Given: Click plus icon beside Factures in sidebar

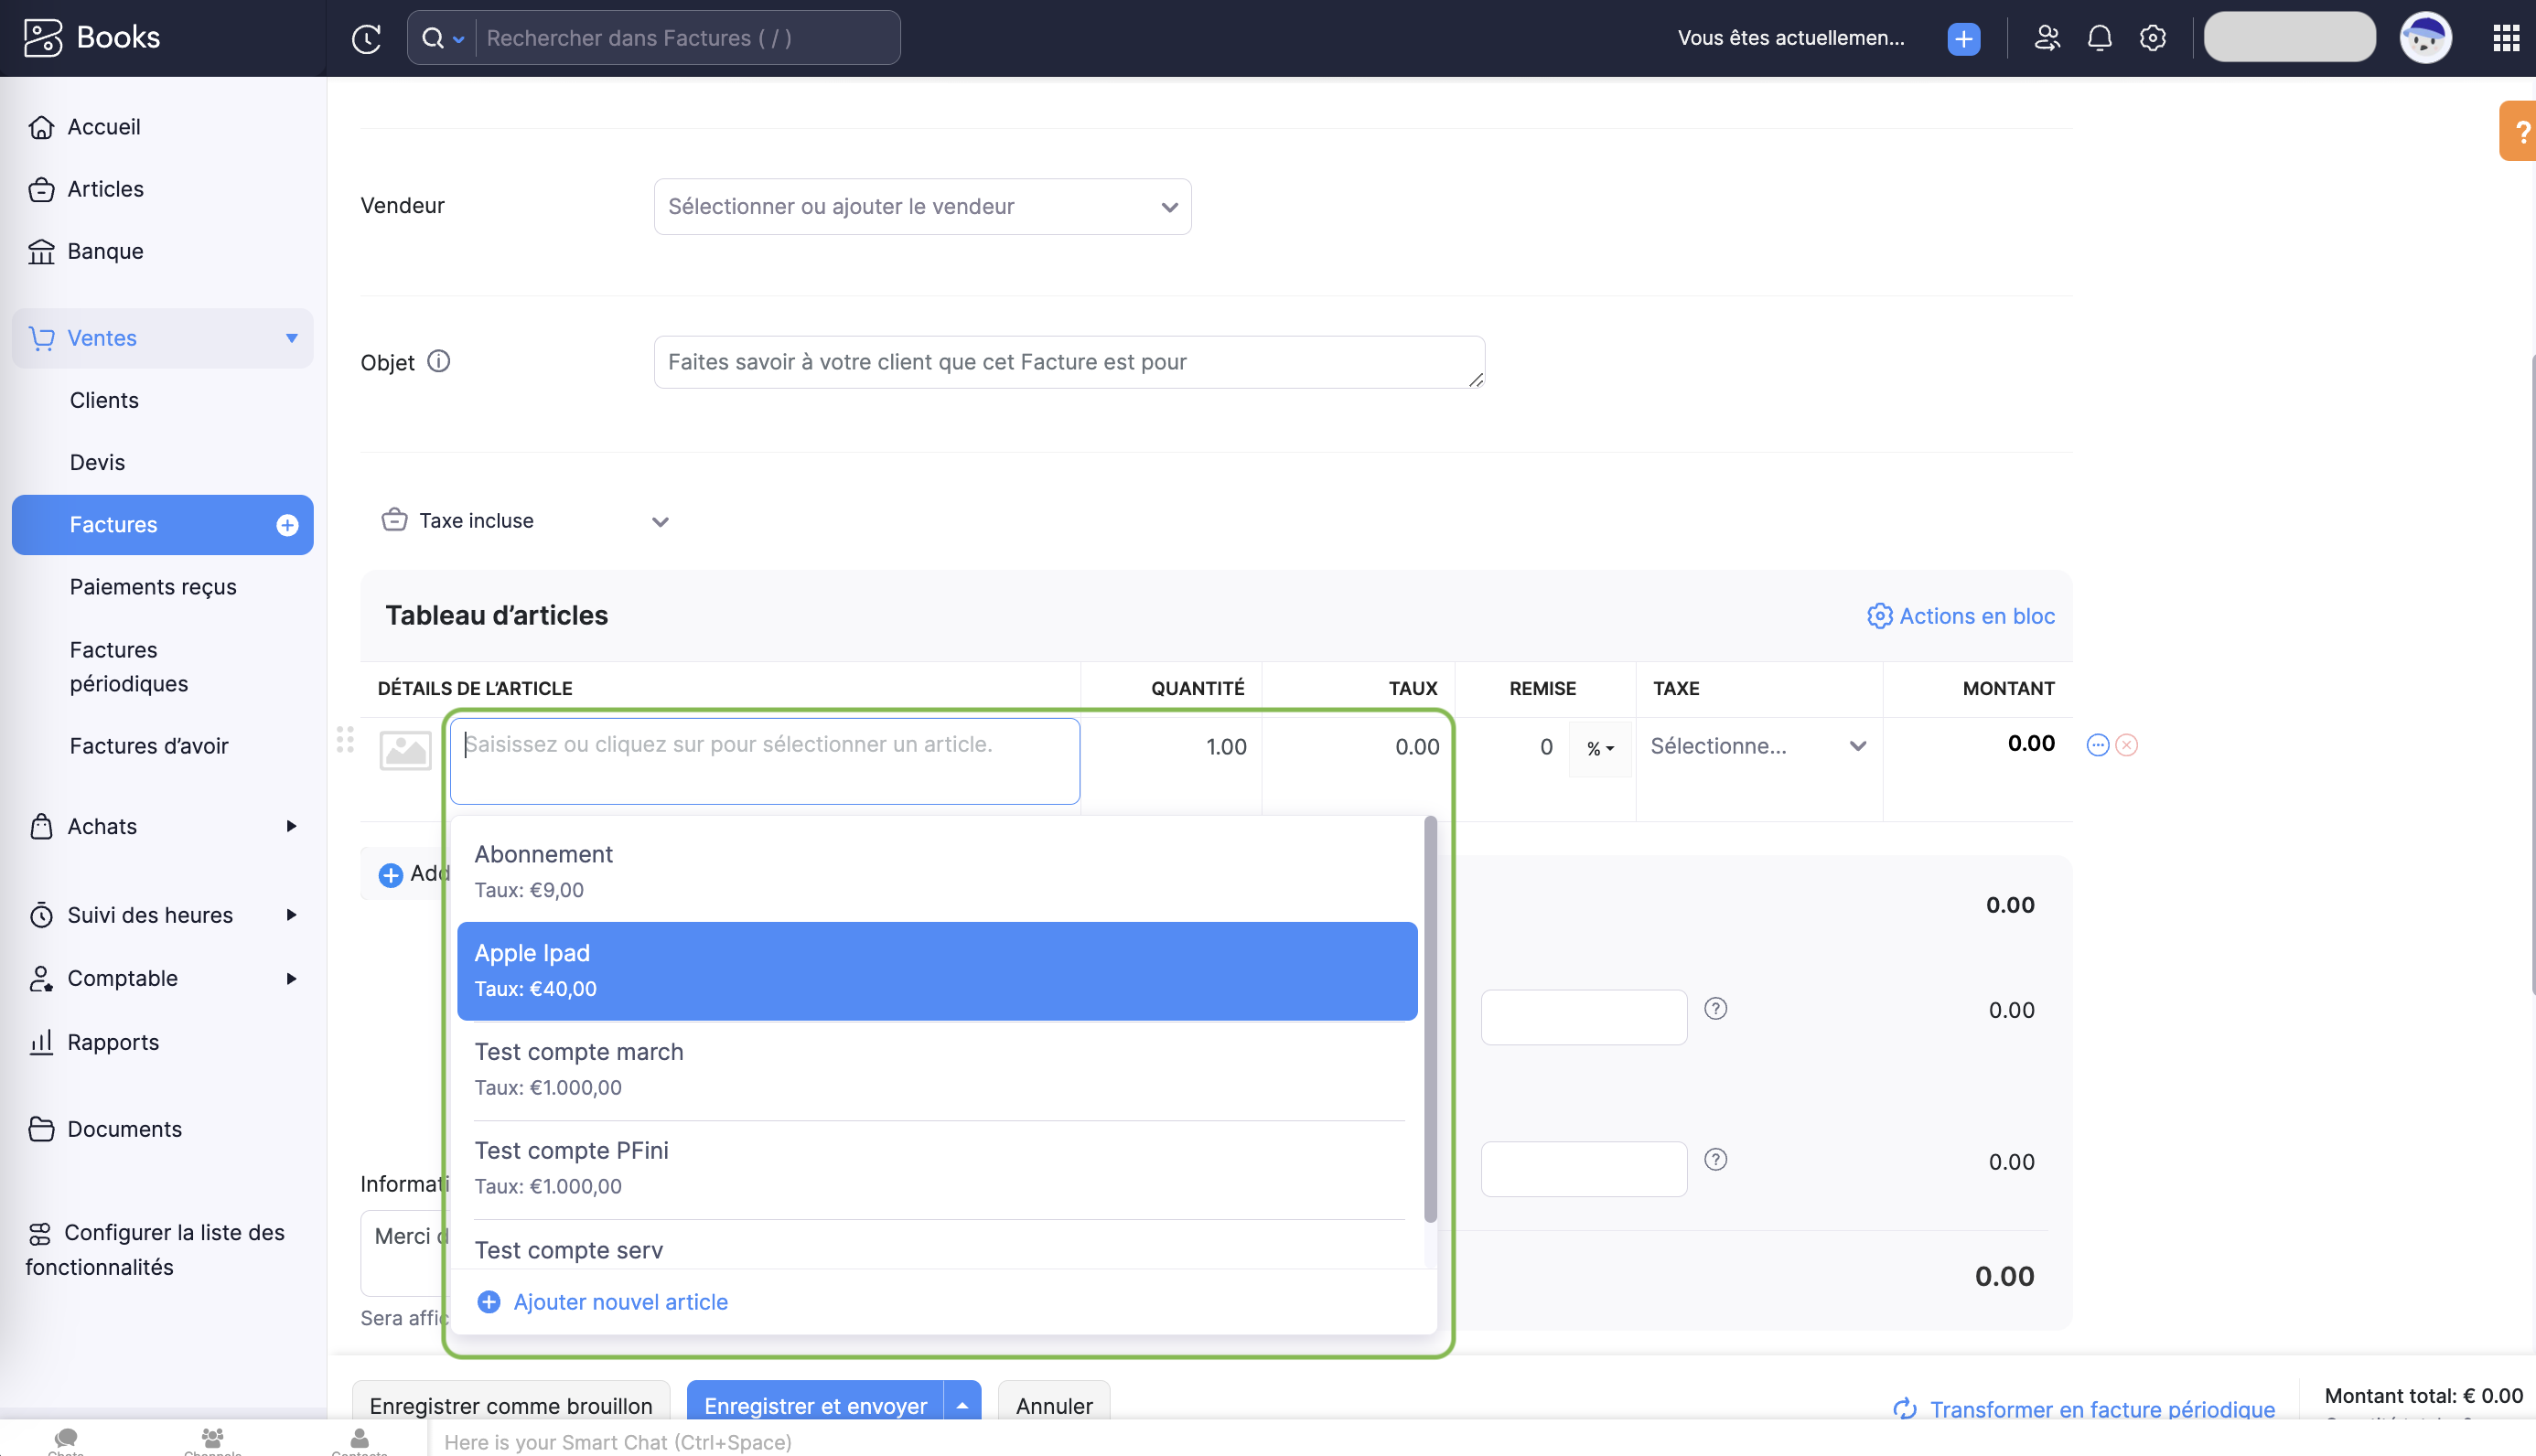Looking at the screenshot, I should [287, 525].
